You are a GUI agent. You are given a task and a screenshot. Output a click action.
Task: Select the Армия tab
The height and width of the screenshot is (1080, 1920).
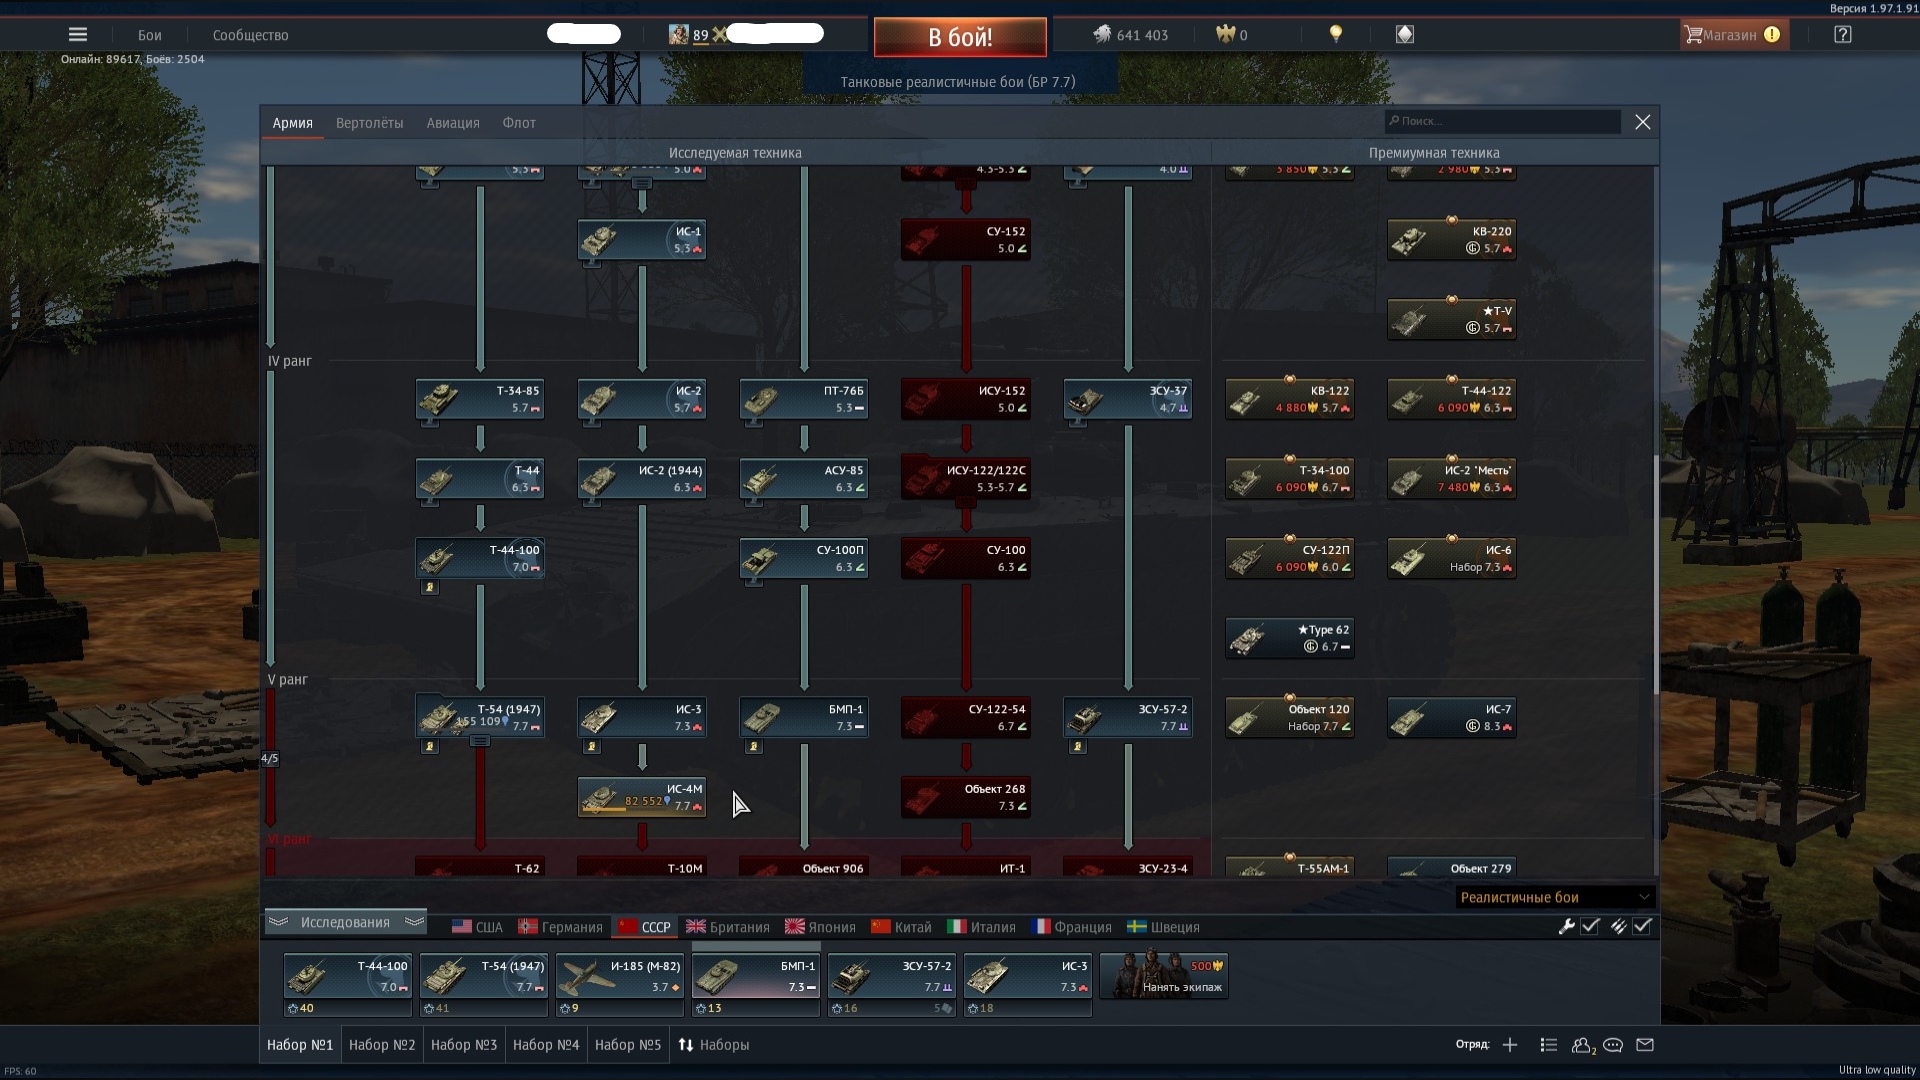[293, 123]
